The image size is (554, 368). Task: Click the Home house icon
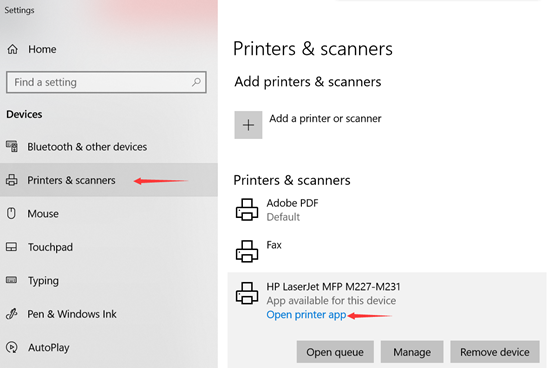pyautogui.click(x=12, y=49)
